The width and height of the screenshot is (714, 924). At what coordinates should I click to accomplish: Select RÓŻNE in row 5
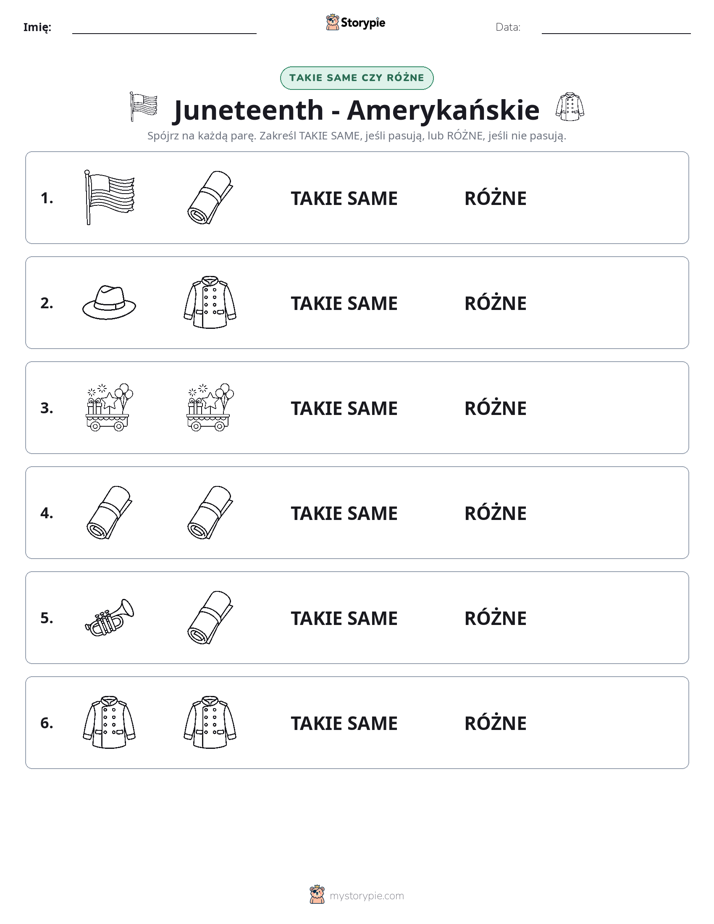495,618
